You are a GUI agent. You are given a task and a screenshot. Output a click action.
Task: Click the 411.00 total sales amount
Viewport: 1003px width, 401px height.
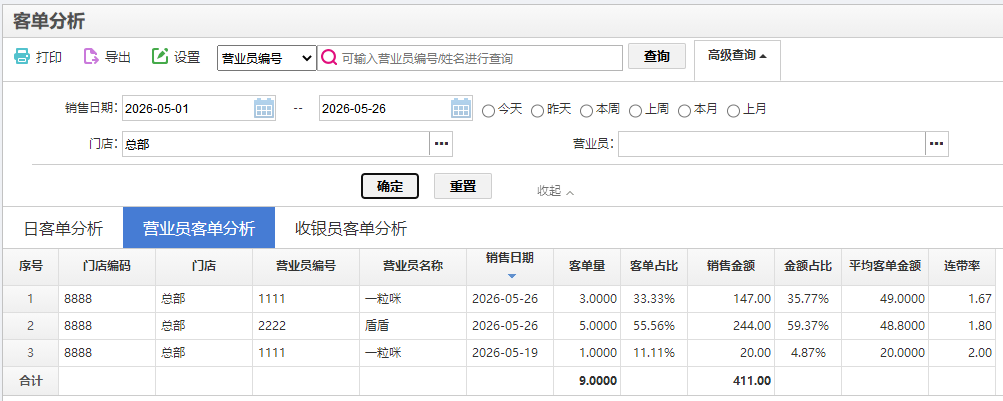pyautogui.click(x=751, y=381)
